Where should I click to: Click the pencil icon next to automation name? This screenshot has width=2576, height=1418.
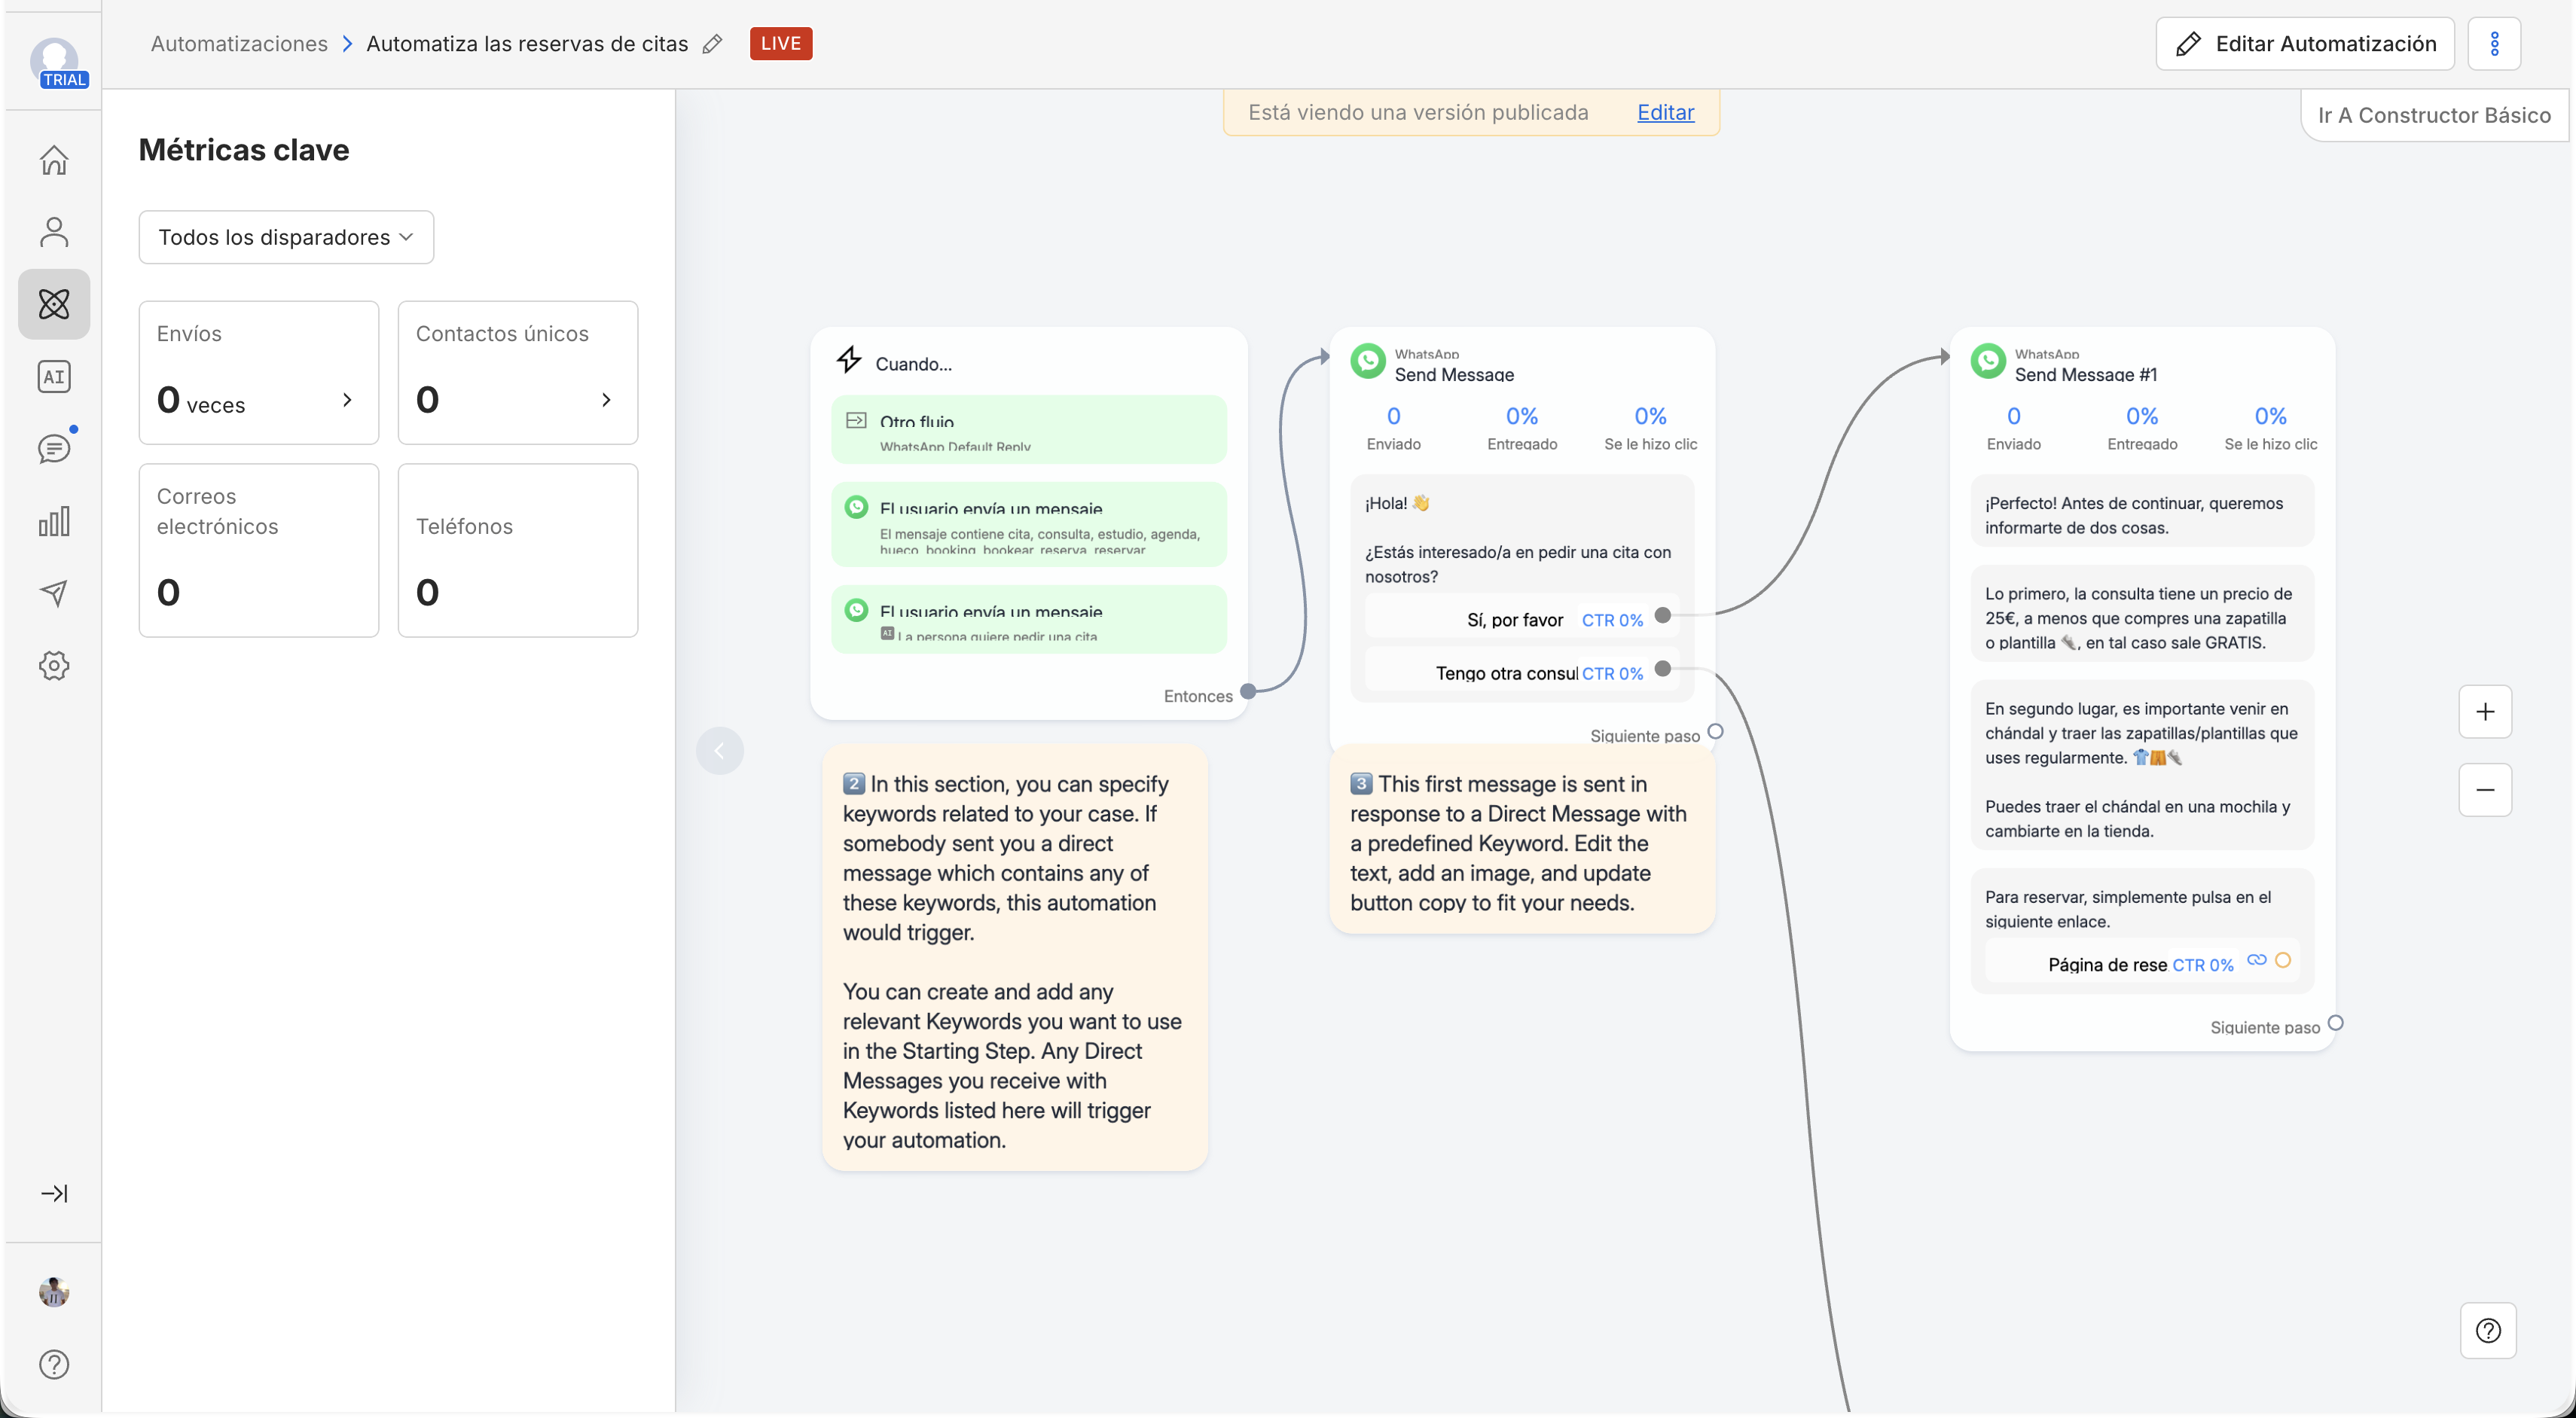click(712, 44)
